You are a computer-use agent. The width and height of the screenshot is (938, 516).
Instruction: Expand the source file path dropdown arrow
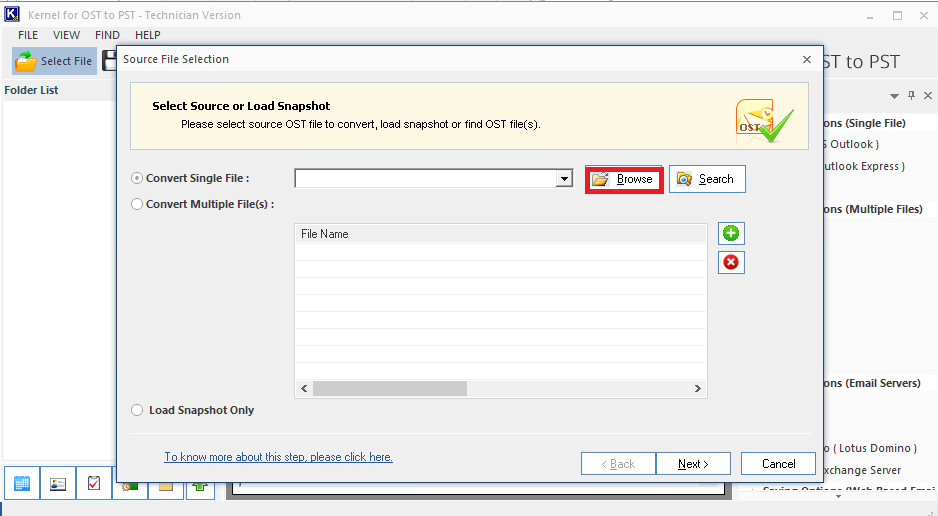coord(564,179)
